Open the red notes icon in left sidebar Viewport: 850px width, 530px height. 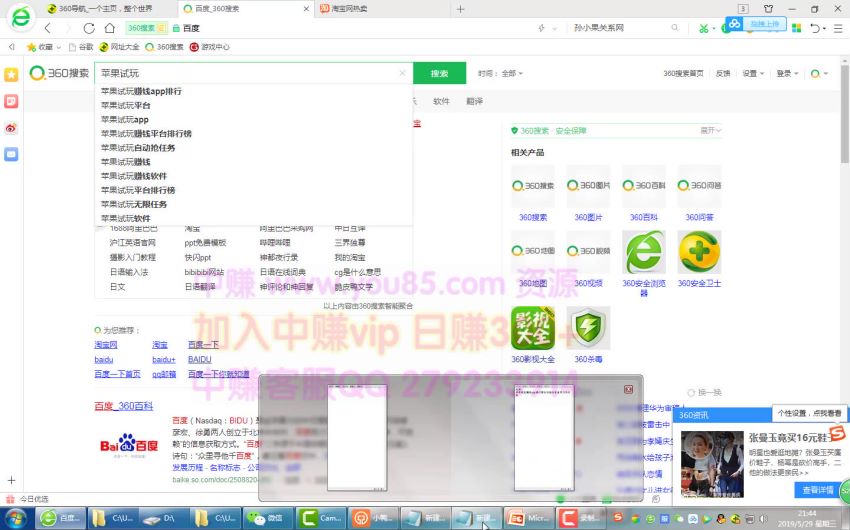point(11,101)
